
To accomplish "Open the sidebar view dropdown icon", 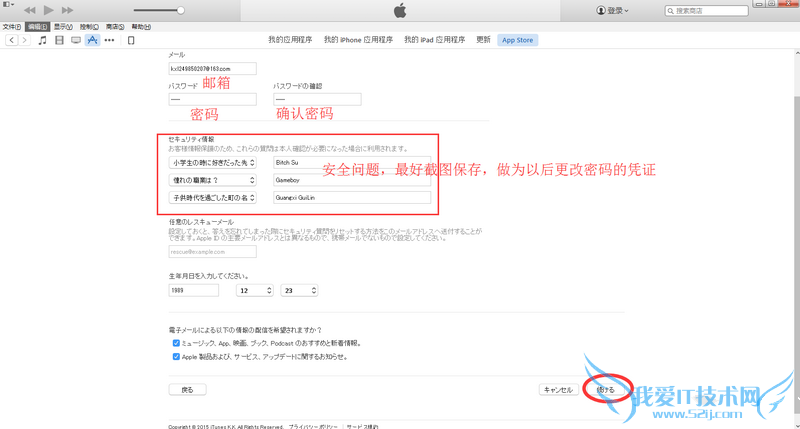I will (8, 4).
